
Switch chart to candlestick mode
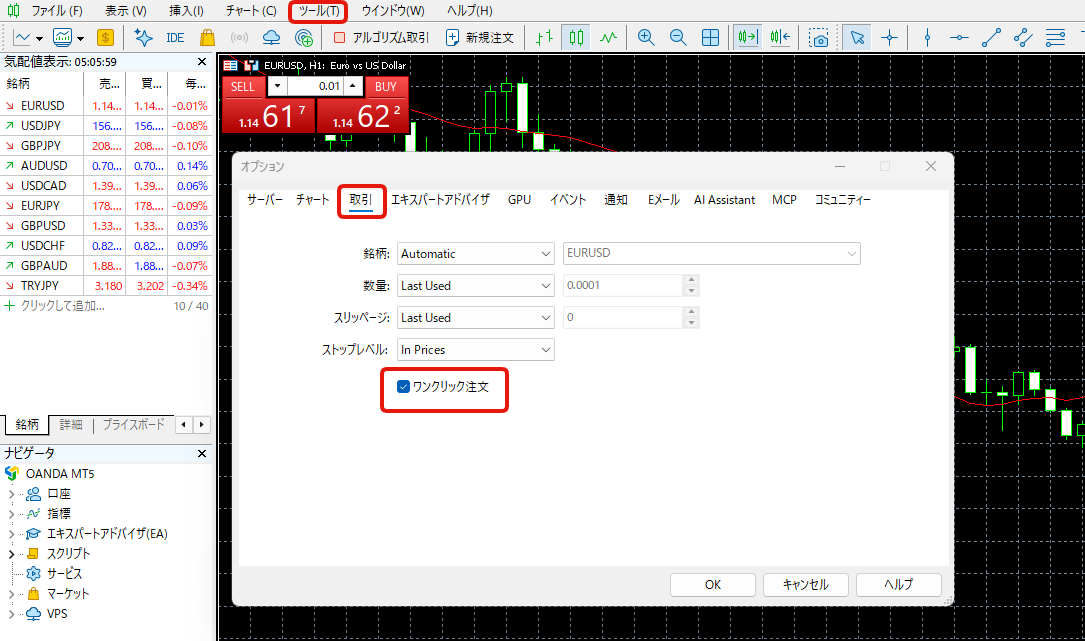click(576, 37)
